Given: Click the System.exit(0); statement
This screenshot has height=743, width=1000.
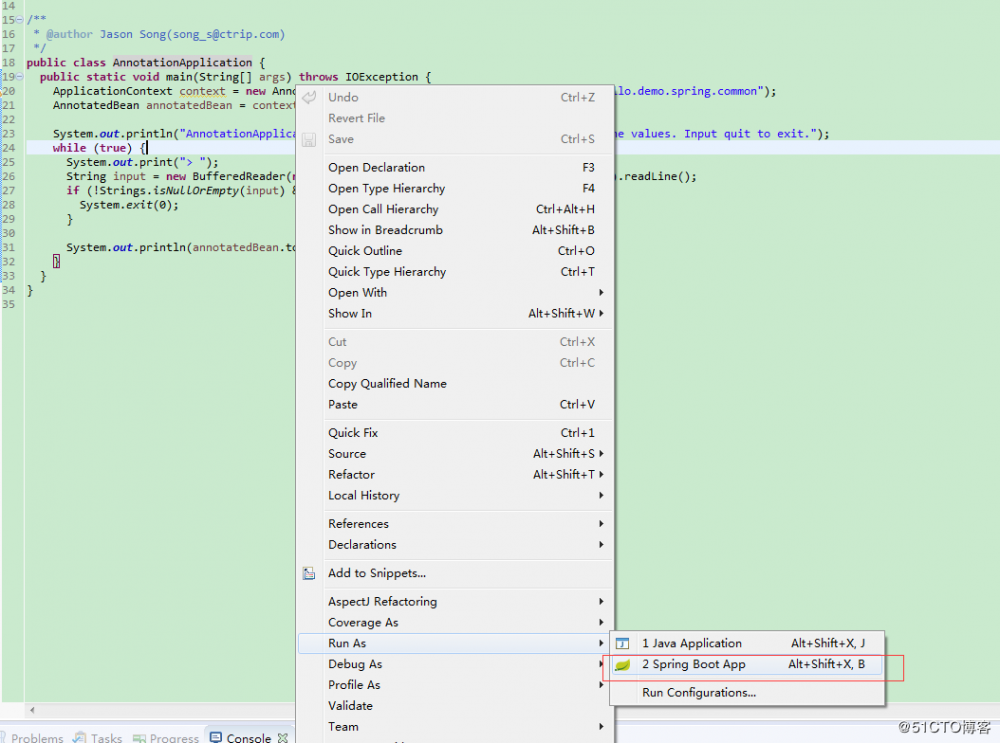Looking at the screenshot, I should click(x=129, y=205).
